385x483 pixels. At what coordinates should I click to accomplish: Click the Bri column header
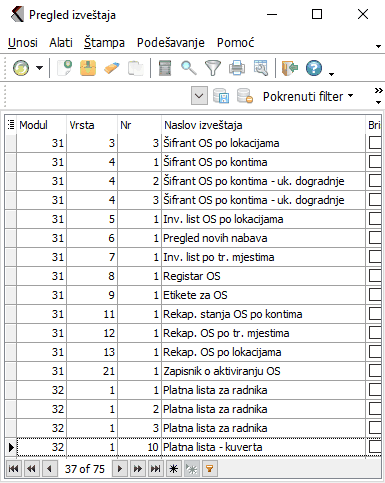pos(374,125)
